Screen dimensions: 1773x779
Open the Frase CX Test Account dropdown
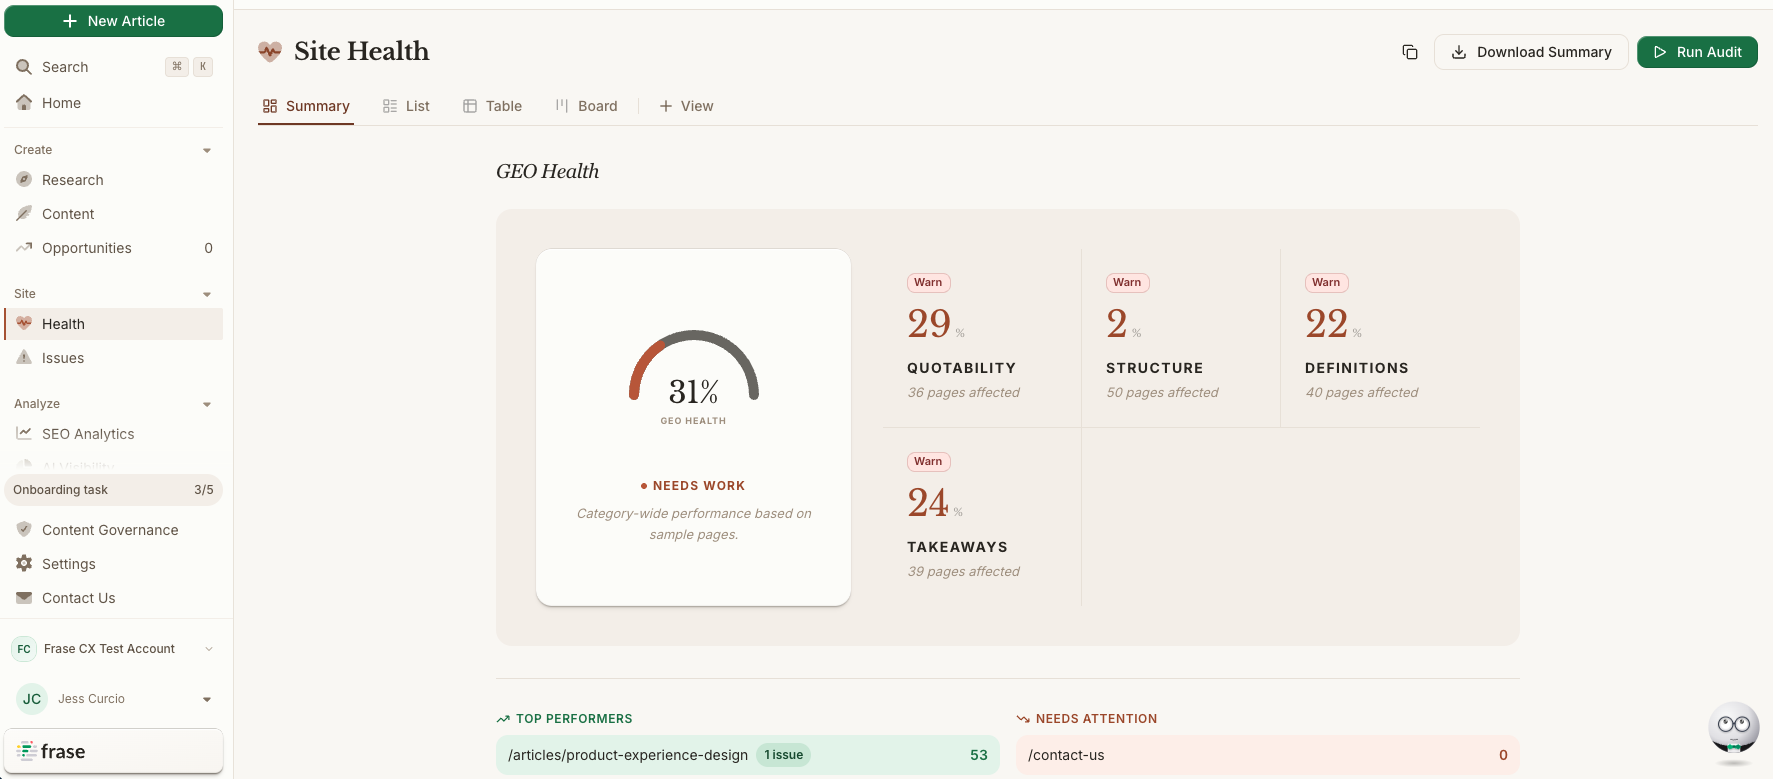tap(209, 649)
